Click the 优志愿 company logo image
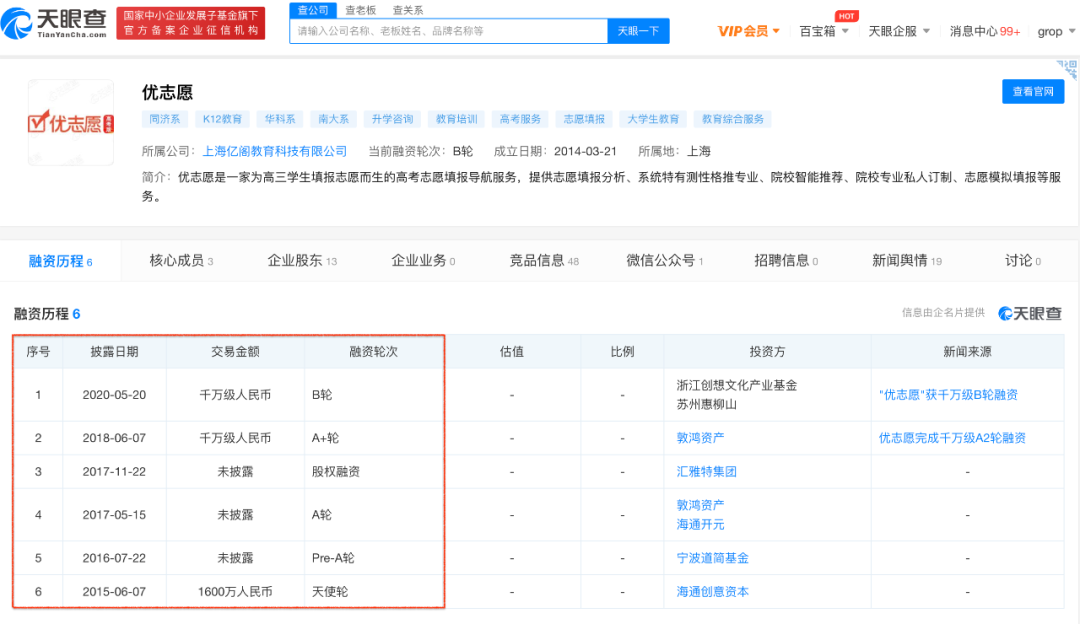Screen dimensions: 1080x624 coord(70,123)
